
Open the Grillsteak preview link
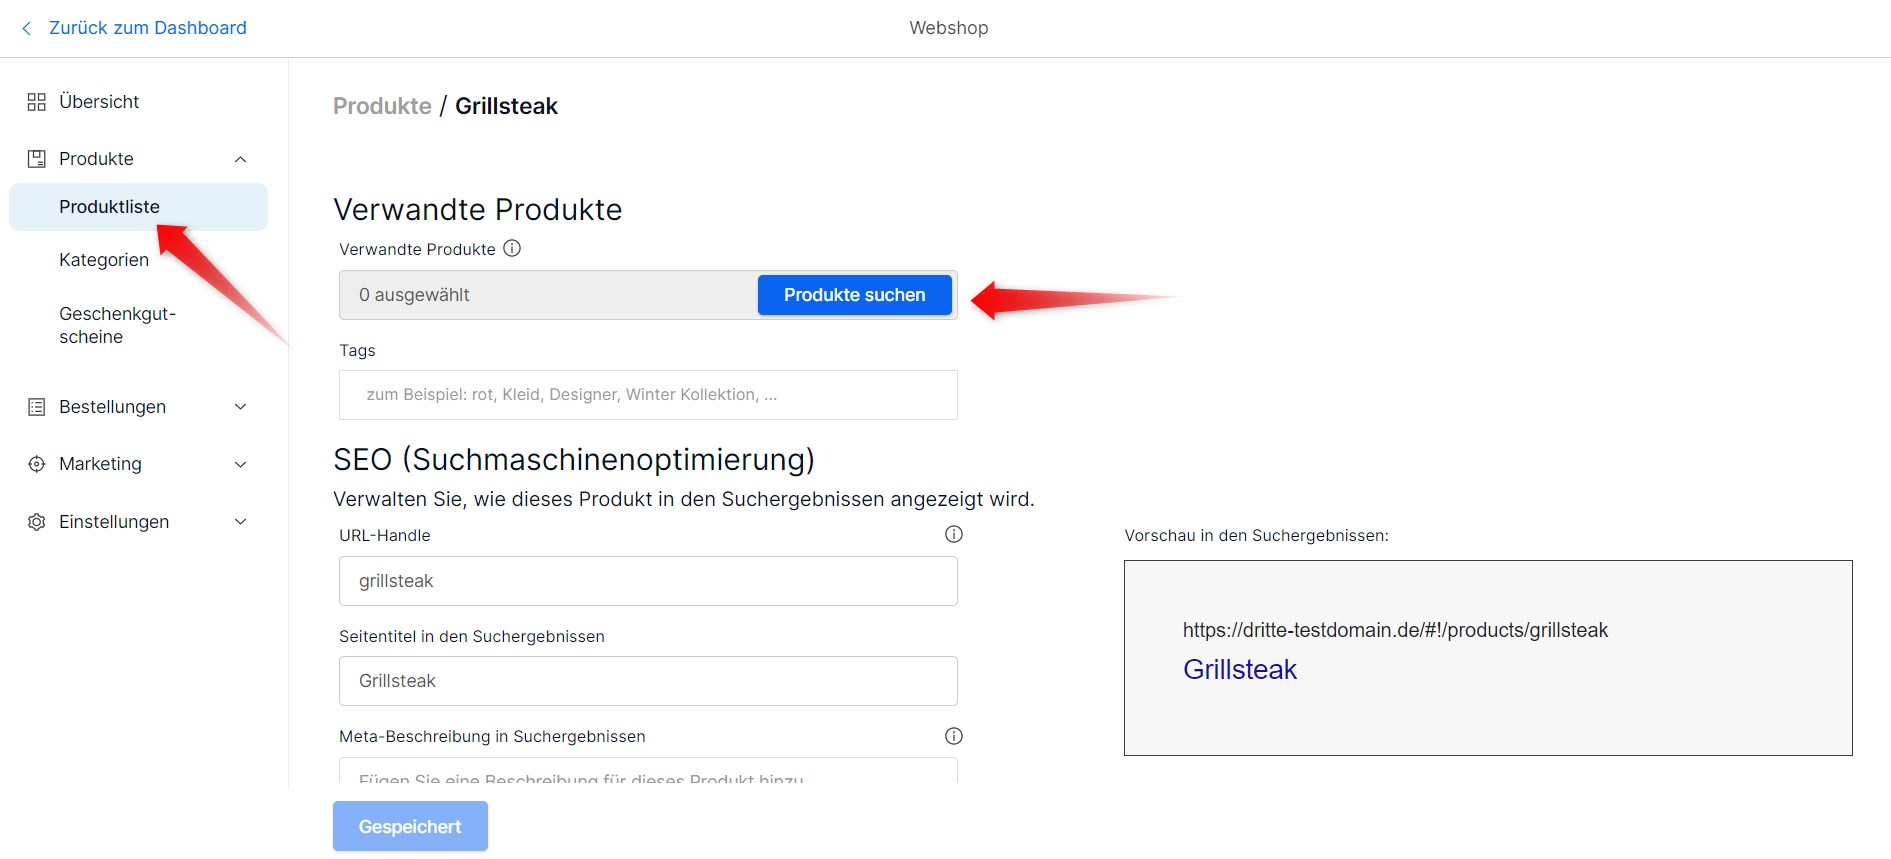tap(1239, 669)
